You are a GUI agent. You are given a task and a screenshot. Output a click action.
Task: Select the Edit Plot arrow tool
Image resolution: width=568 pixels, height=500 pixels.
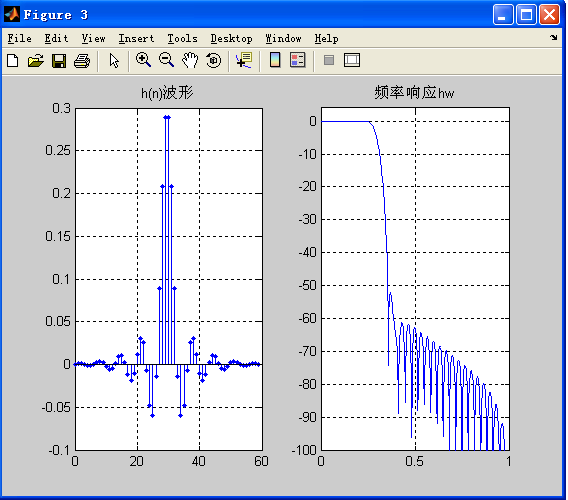(114, 61)
